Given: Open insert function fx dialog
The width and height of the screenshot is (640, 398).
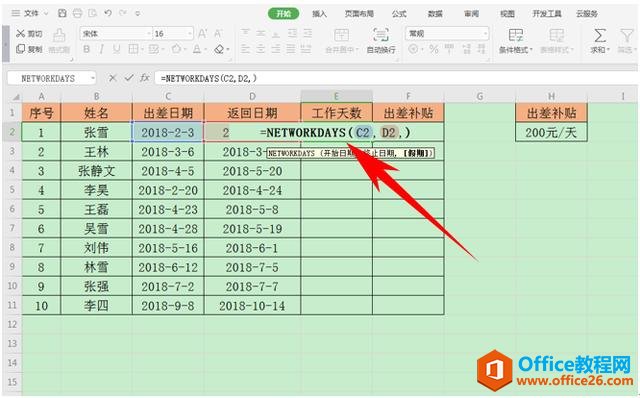Looking at the screenshot, I should point(144,78).
